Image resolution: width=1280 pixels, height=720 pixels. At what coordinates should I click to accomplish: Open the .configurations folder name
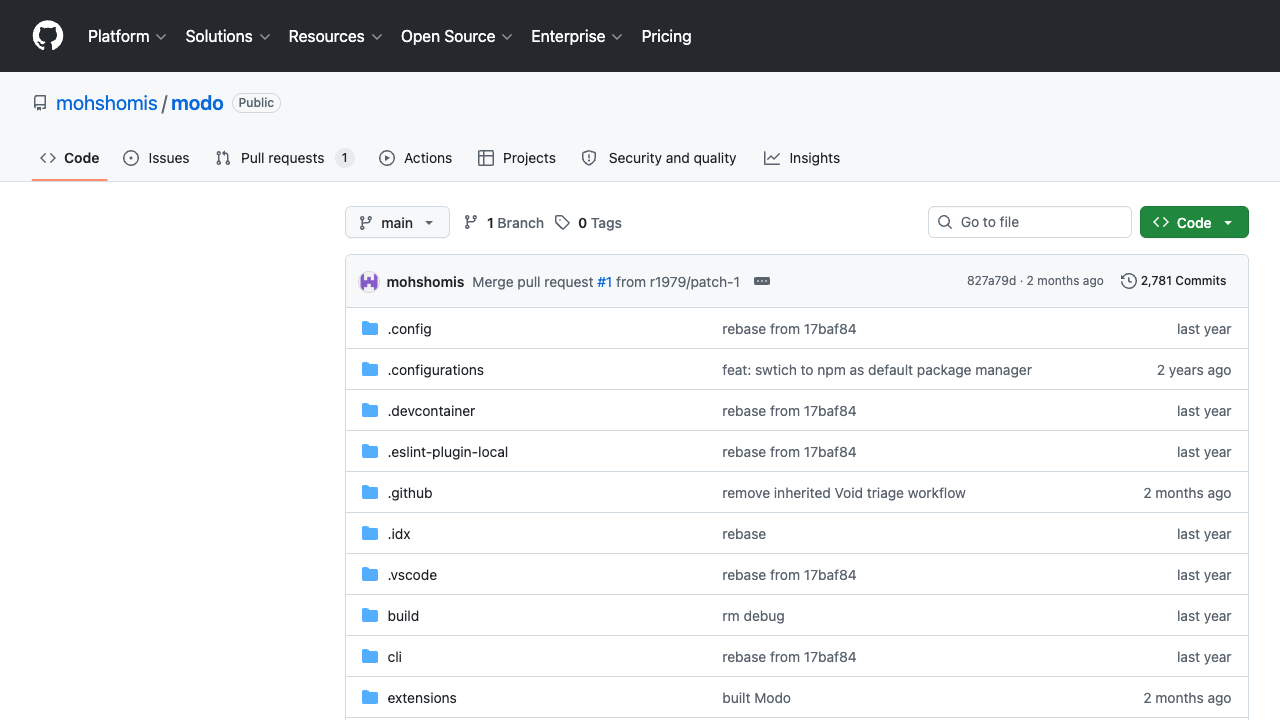[x=436, y=370]
